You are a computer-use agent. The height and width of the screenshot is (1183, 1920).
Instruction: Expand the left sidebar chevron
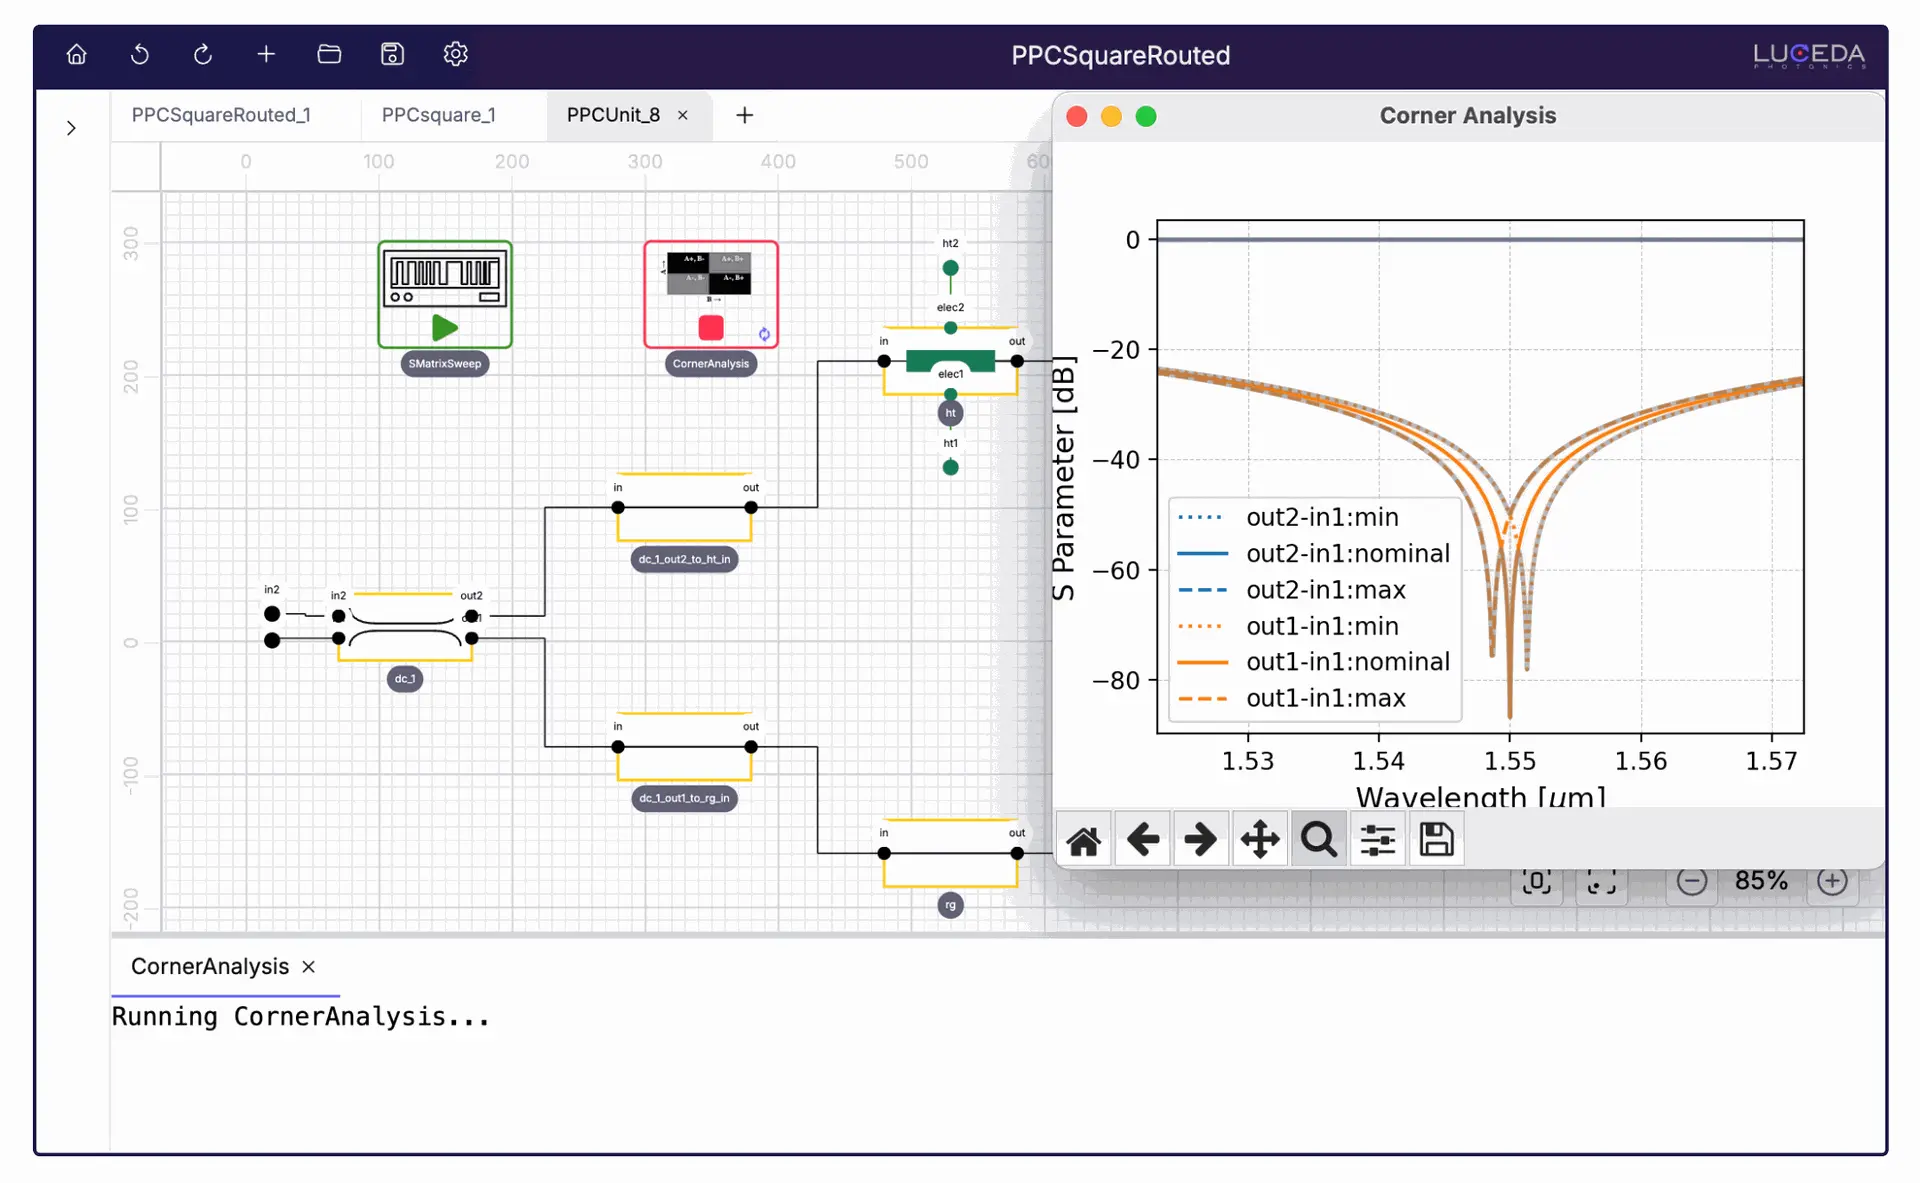[71, 128]
